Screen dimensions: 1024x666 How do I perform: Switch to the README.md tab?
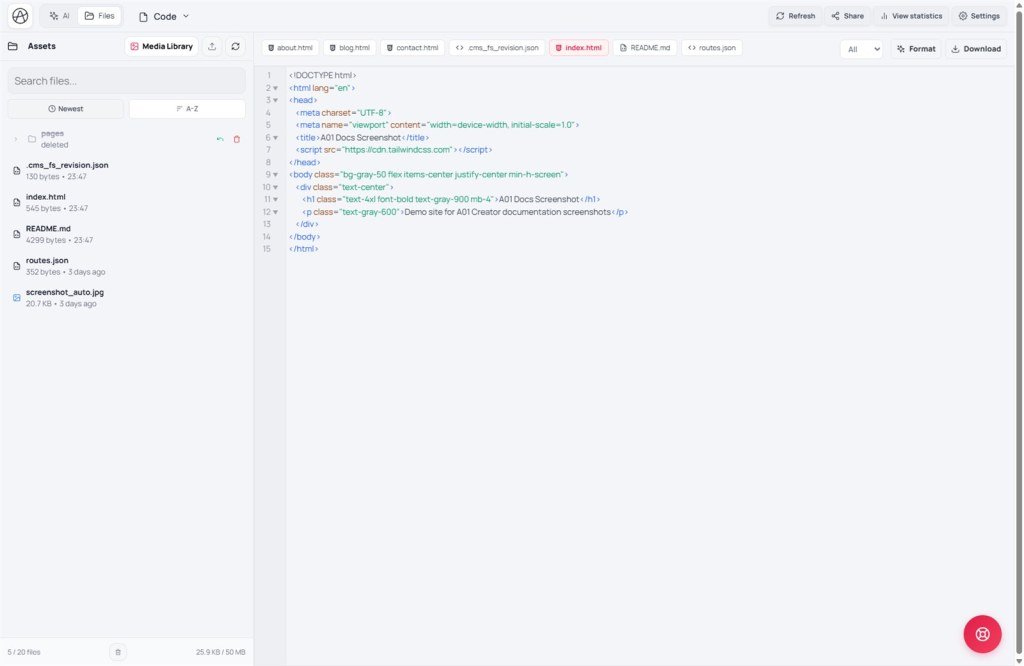pyautogui.click(x=645, y=48)
